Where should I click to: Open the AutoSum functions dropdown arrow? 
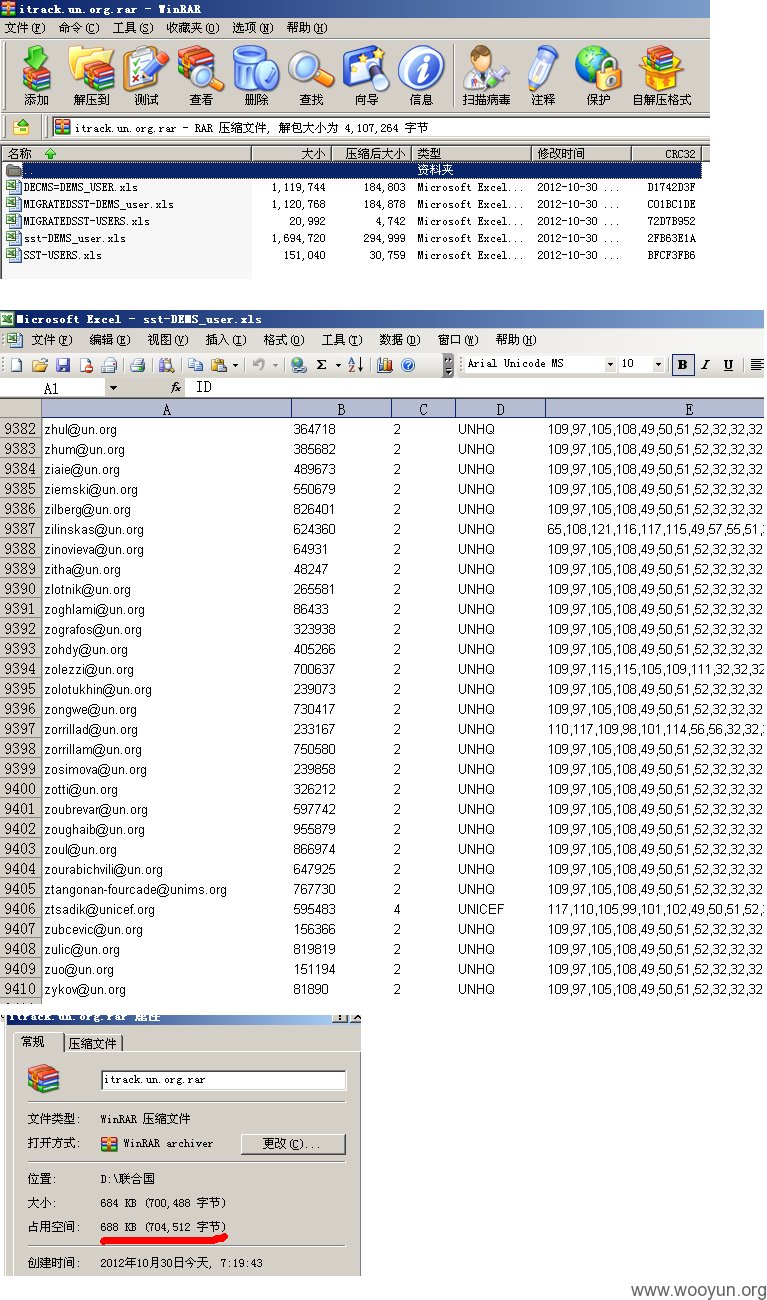[338, 365]
